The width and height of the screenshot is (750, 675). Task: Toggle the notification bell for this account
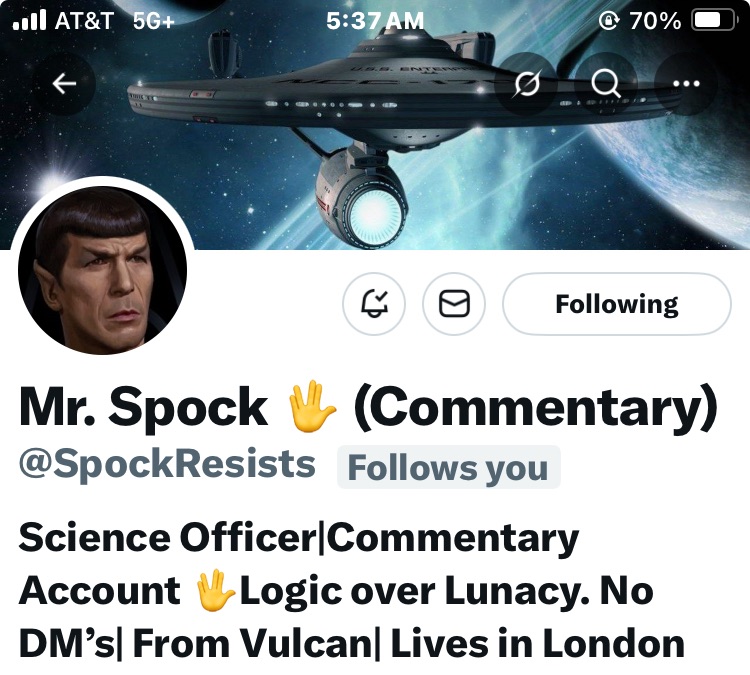[x=374, y=304]
